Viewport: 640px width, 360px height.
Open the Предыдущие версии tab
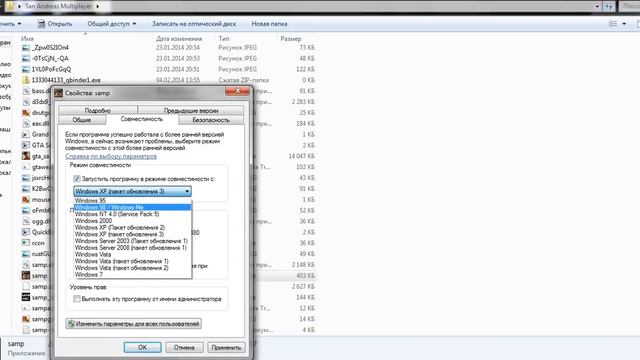(191, 110)
